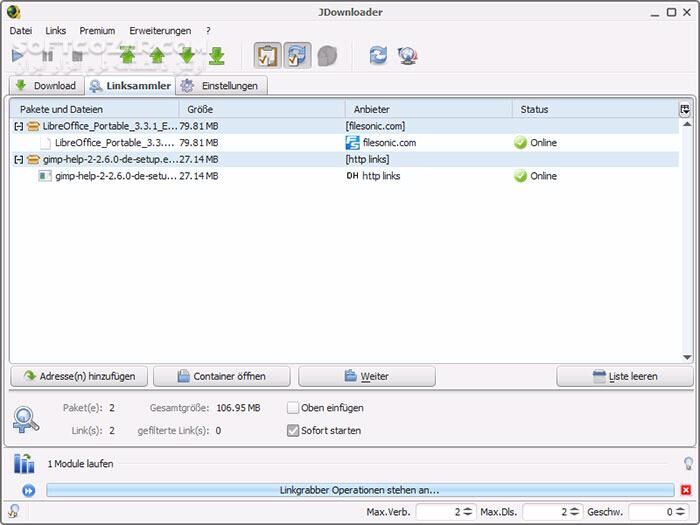Click the Max.Verb. number field

click(438, 512)
